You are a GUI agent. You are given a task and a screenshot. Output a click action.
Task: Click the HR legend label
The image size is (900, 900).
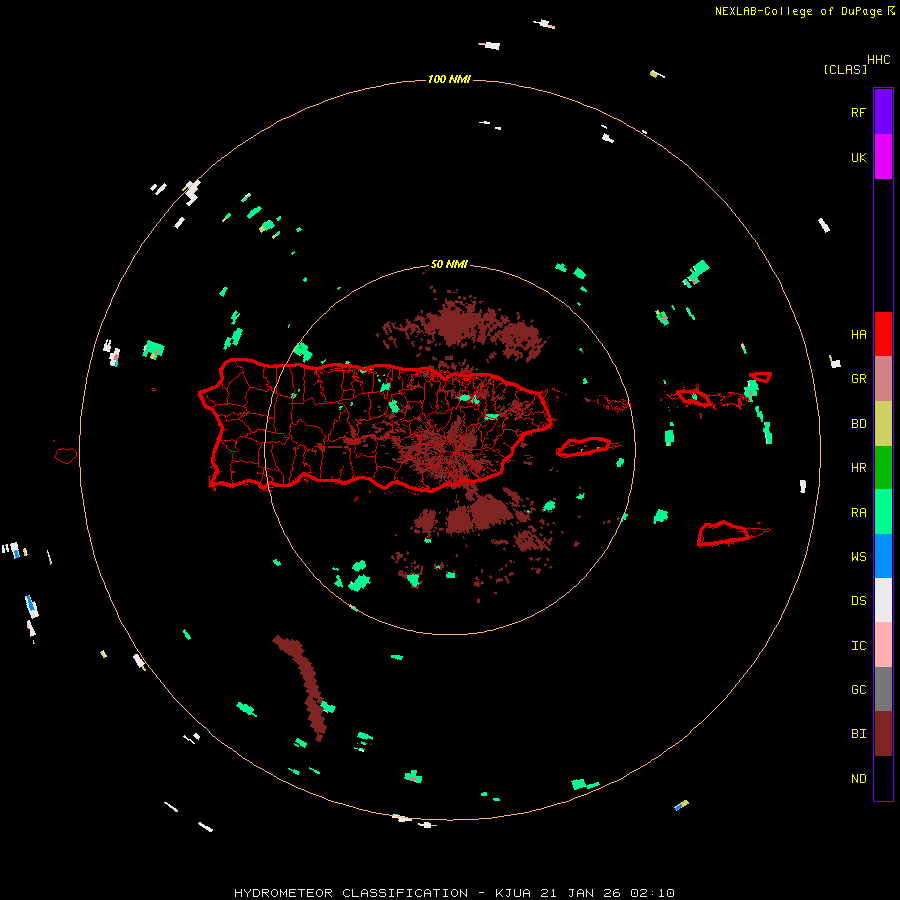858,467
